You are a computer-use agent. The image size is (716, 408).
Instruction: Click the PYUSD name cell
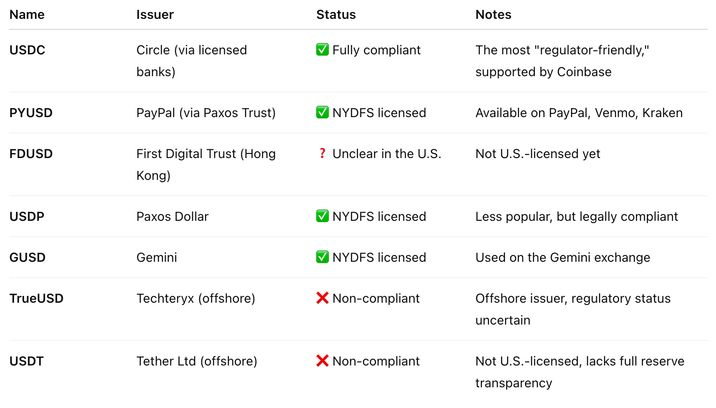click(31, 113)
